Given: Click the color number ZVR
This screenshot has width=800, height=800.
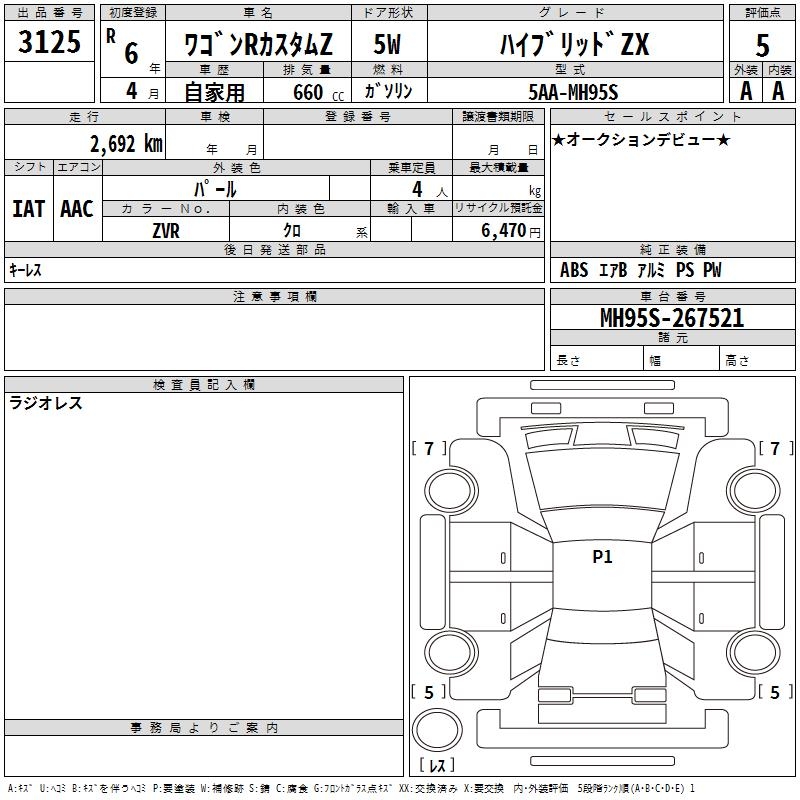Looking at the screenshot, I should coord(166,231).
